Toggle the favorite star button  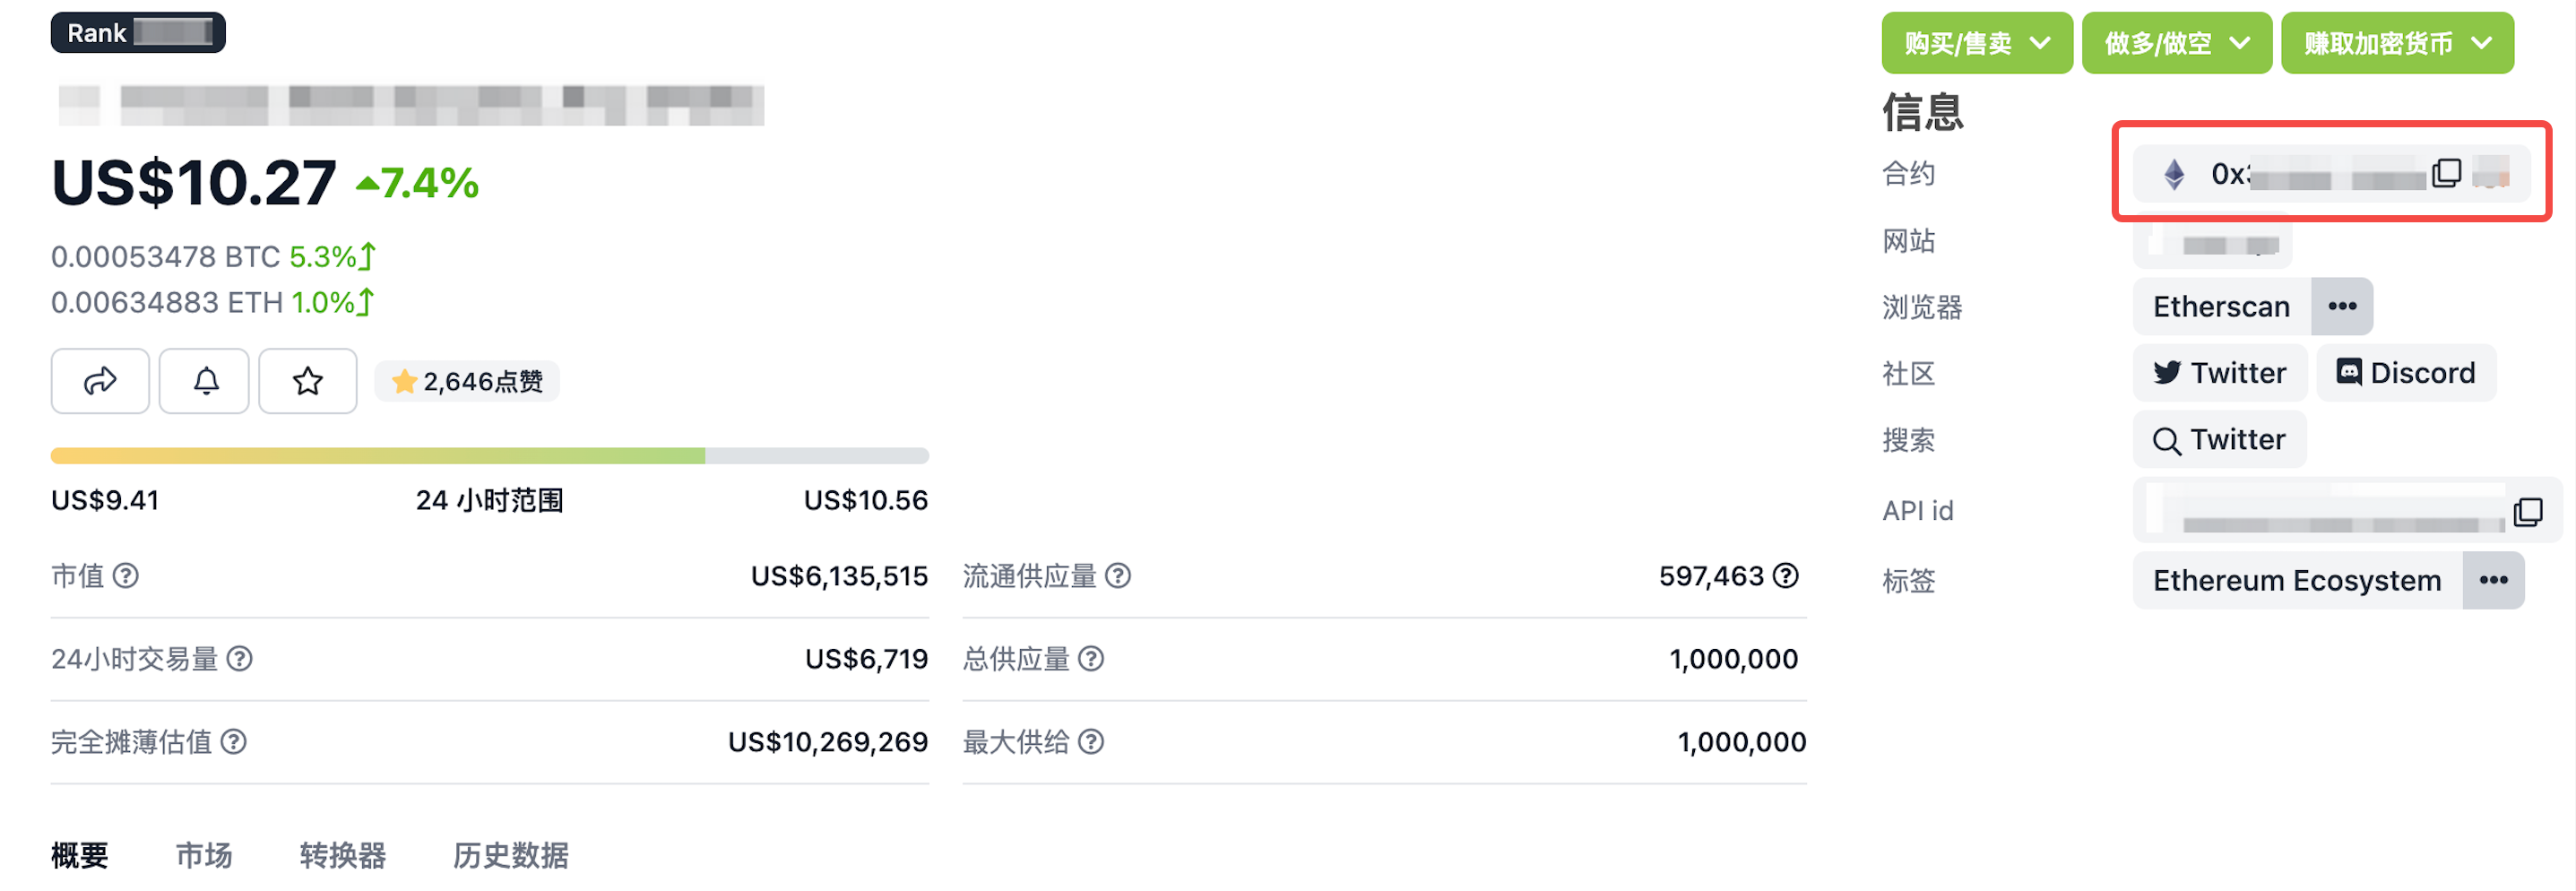pos(307,381)
